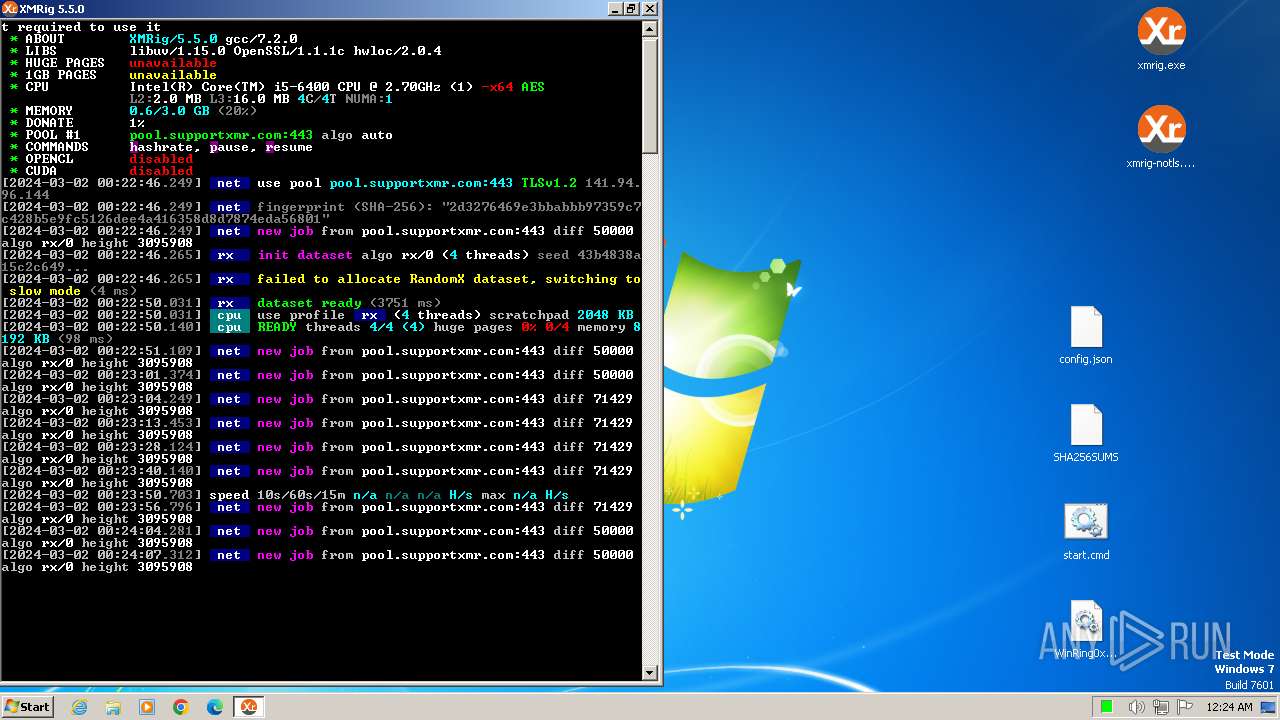Click the 1GB PAGES 'unavailable' value
The height and width of the screenshot is (720, 1280).
[x=173, y=75]
